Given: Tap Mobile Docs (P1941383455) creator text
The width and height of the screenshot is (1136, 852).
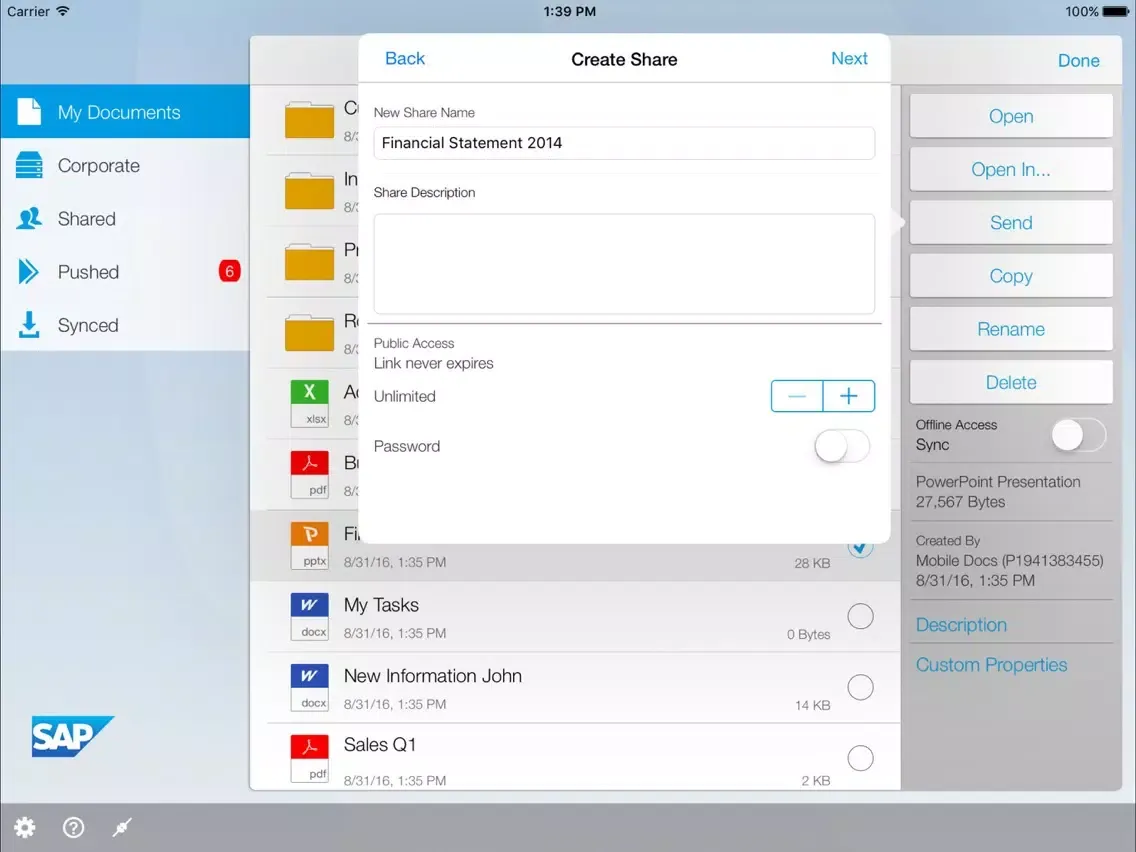Looking at the screenshot, I should (1009, 561).
